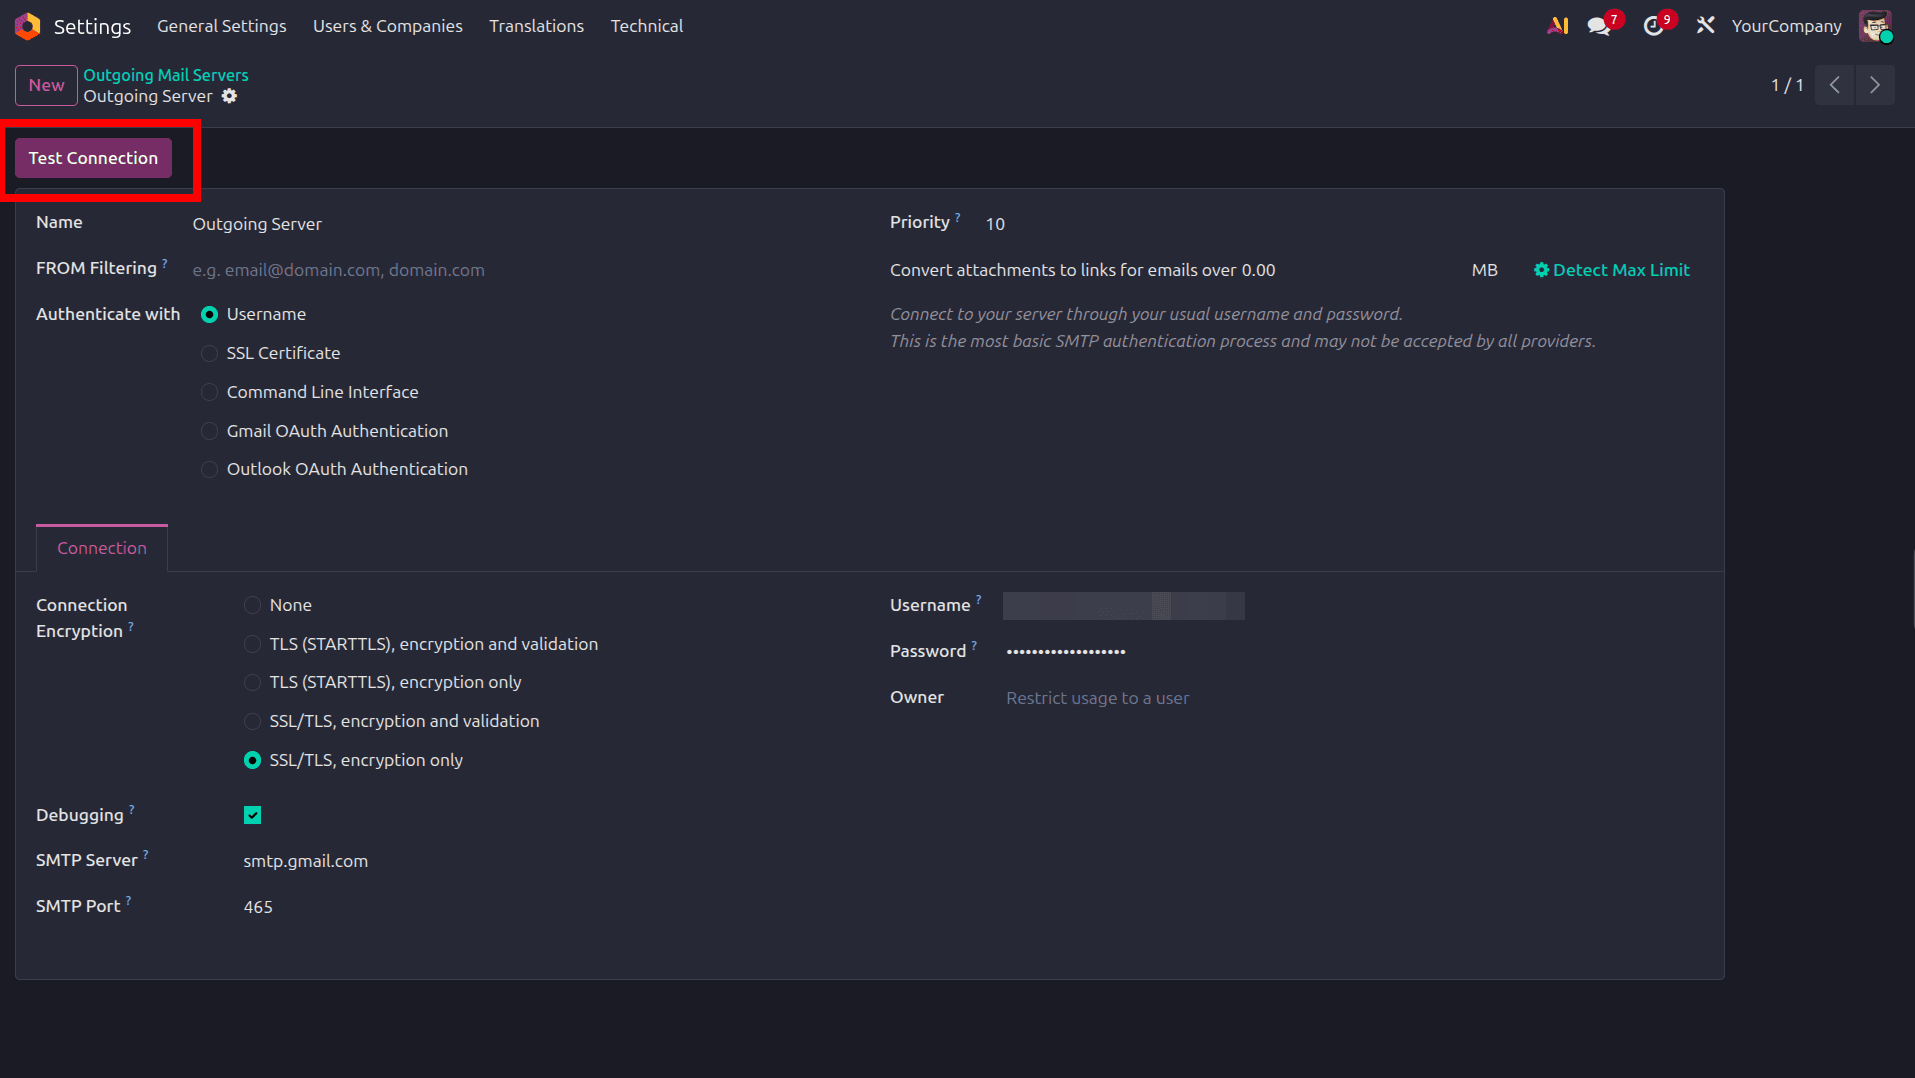Open the Settings app title
The height and width of the screenshot is (1078, 1915).
[x=92, y=26]
